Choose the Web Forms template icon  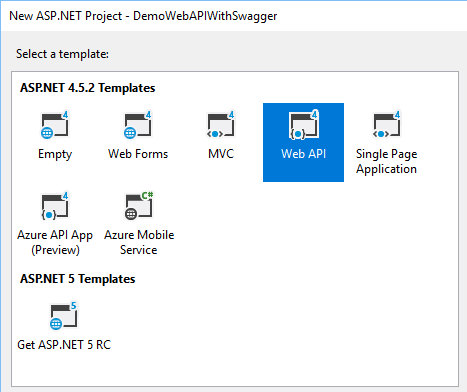click(138, 125)
